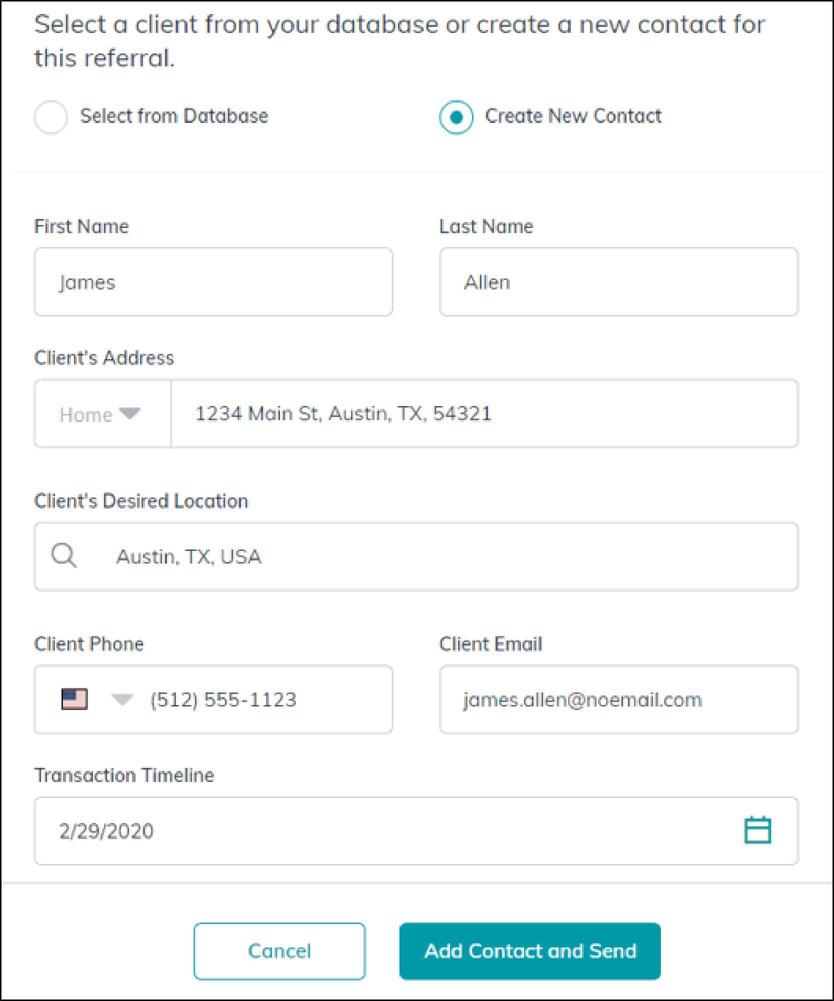Click the magnifier icon in Desired Location
This screenshot has height=1001, width=834.
pyautogui.click(x=64, y=556)
